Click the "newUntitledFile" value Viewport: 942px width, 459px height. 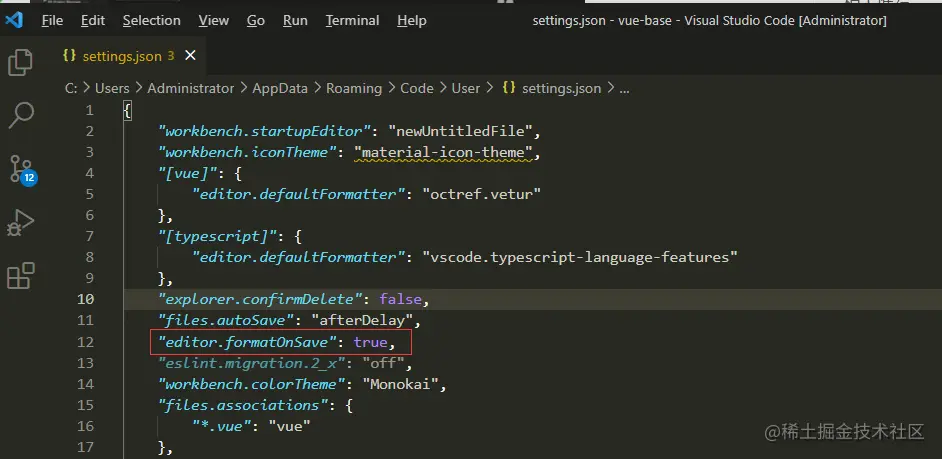(460, 131)
